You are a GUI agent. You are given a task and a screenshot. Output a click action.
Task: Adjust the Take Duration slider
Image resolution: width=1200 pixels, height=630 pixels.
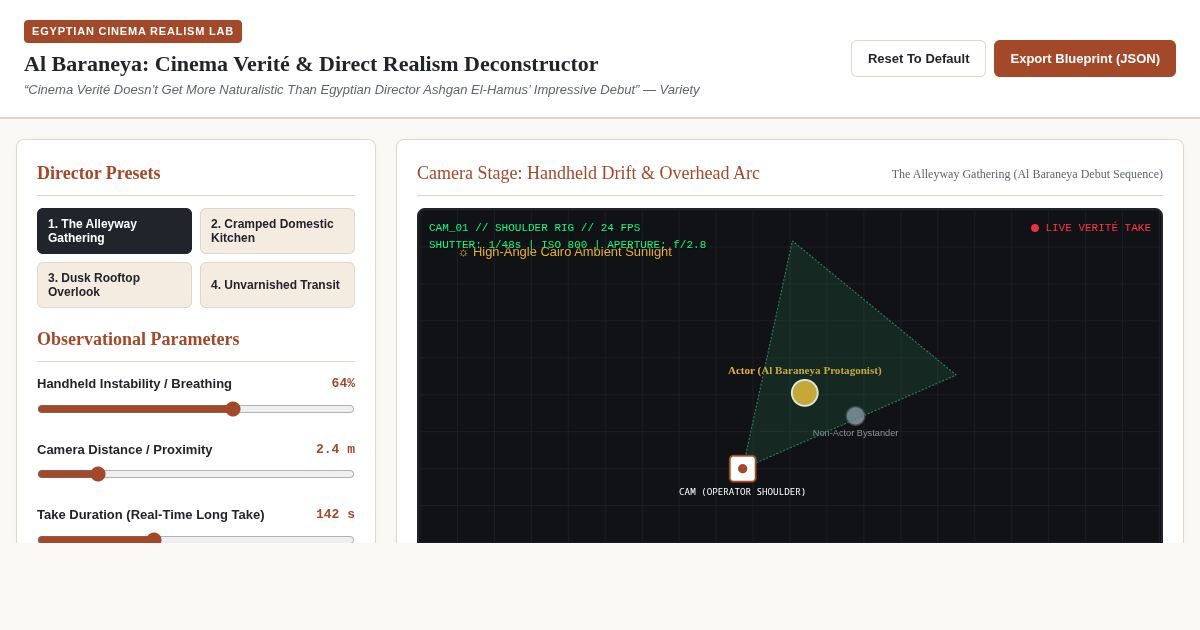click(x=196, y=540)
